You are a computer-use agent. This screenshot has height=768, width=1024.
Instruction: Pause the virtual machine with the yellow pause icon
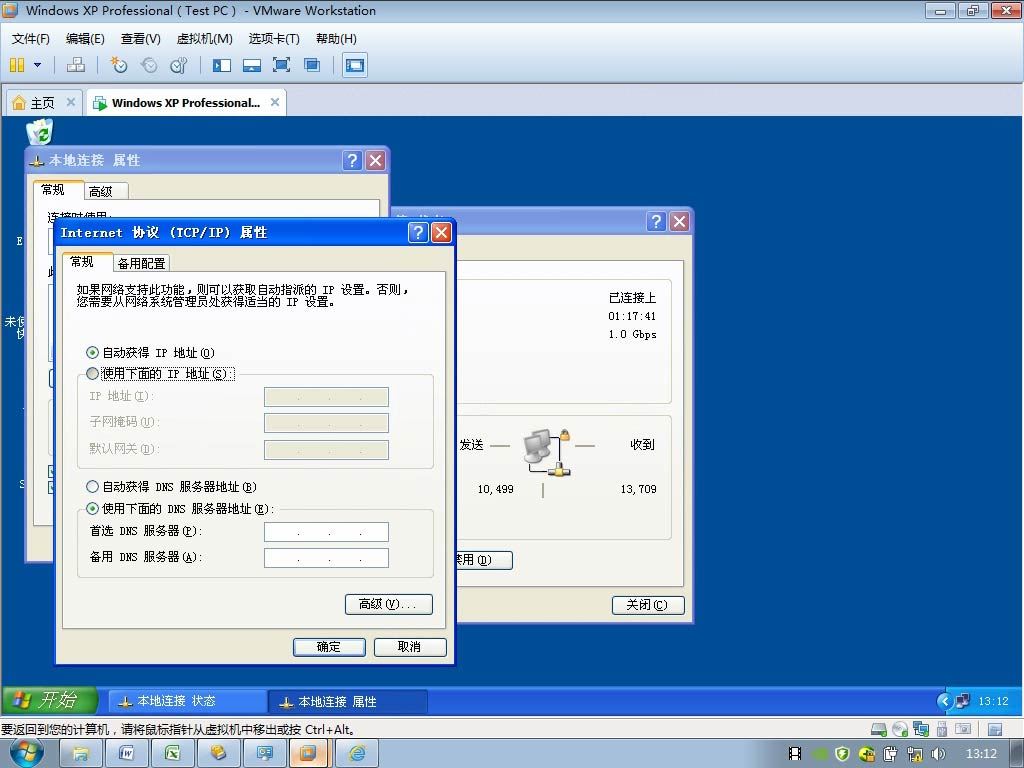[17, 65]
